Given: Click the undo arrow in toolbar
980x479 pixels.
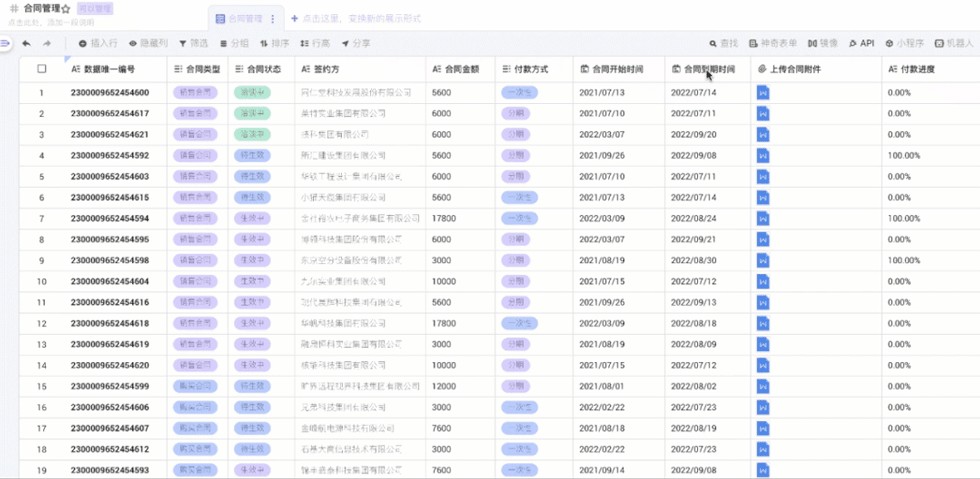Looking at the screenshot, I should click(26, 44).
